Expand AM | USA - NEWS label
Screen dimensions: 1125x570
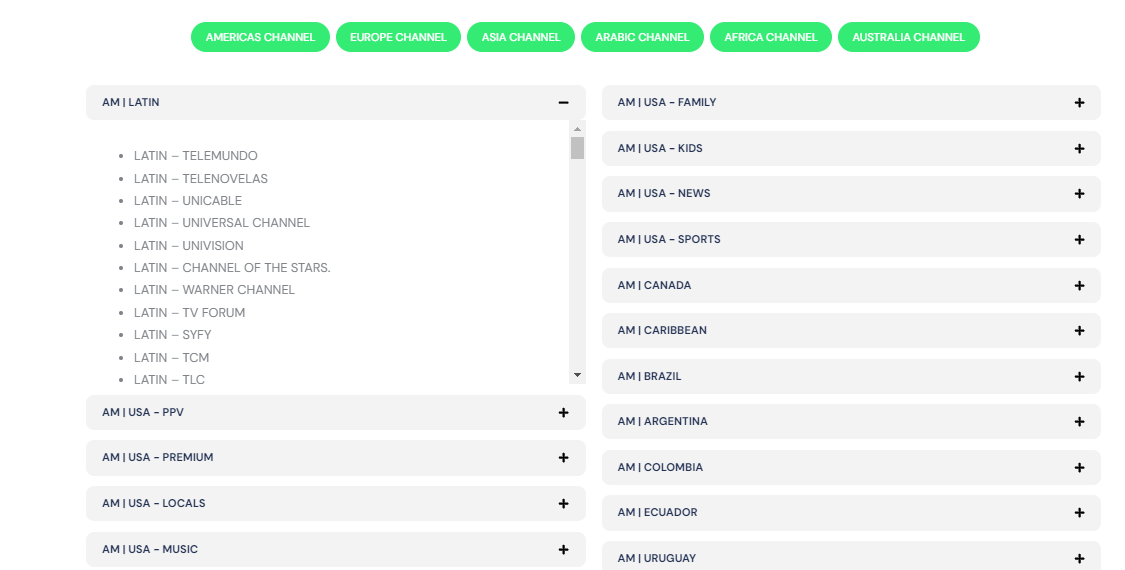click(x=664, y=193)
